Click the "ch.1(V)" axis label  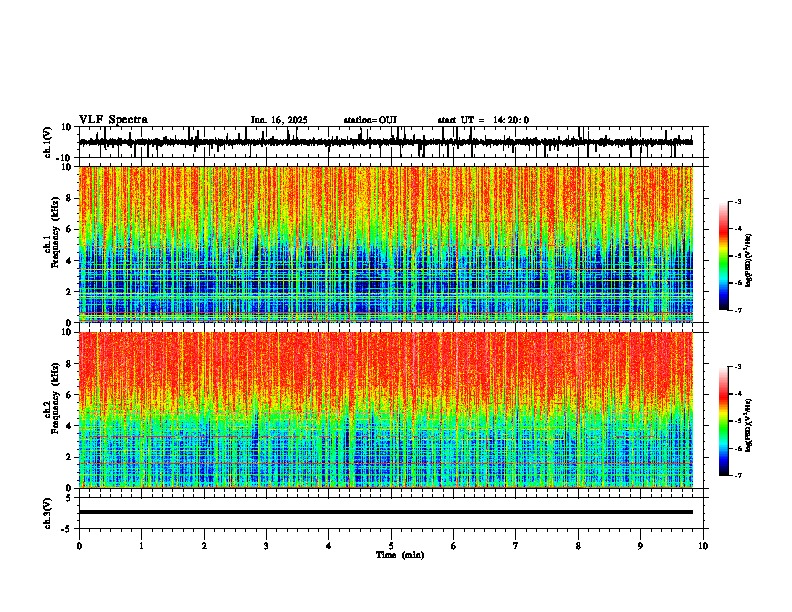pyautogui.click(x=48, y=142)
